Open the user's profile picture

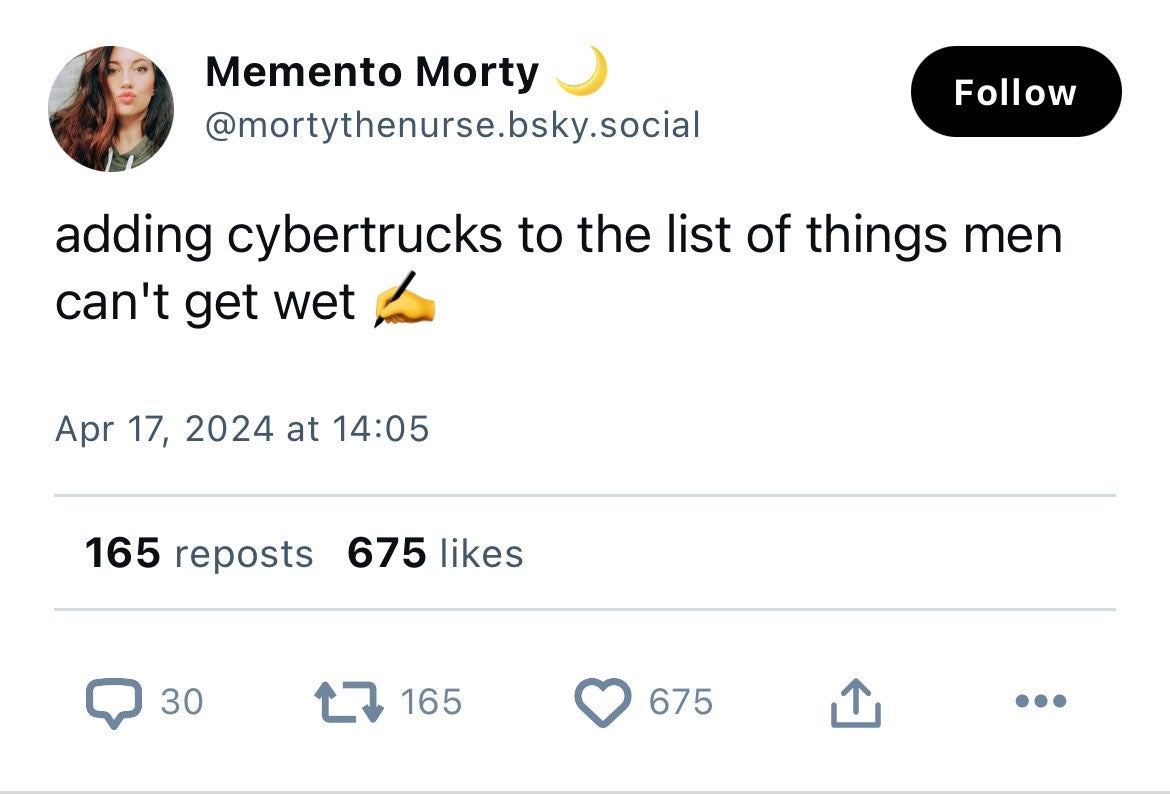pos(111,109)
